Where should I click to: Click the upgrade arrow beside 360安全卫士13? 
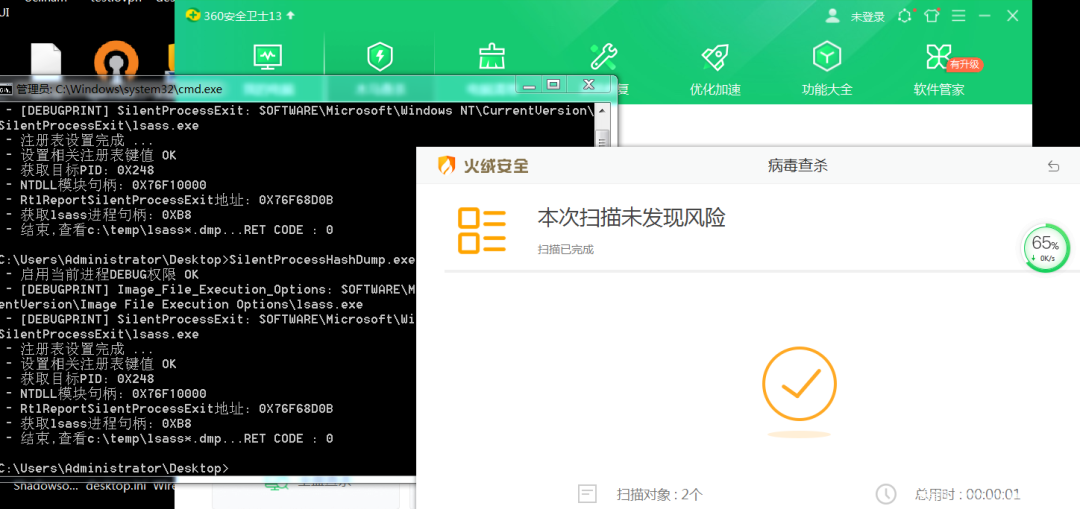tap(291, 15)
